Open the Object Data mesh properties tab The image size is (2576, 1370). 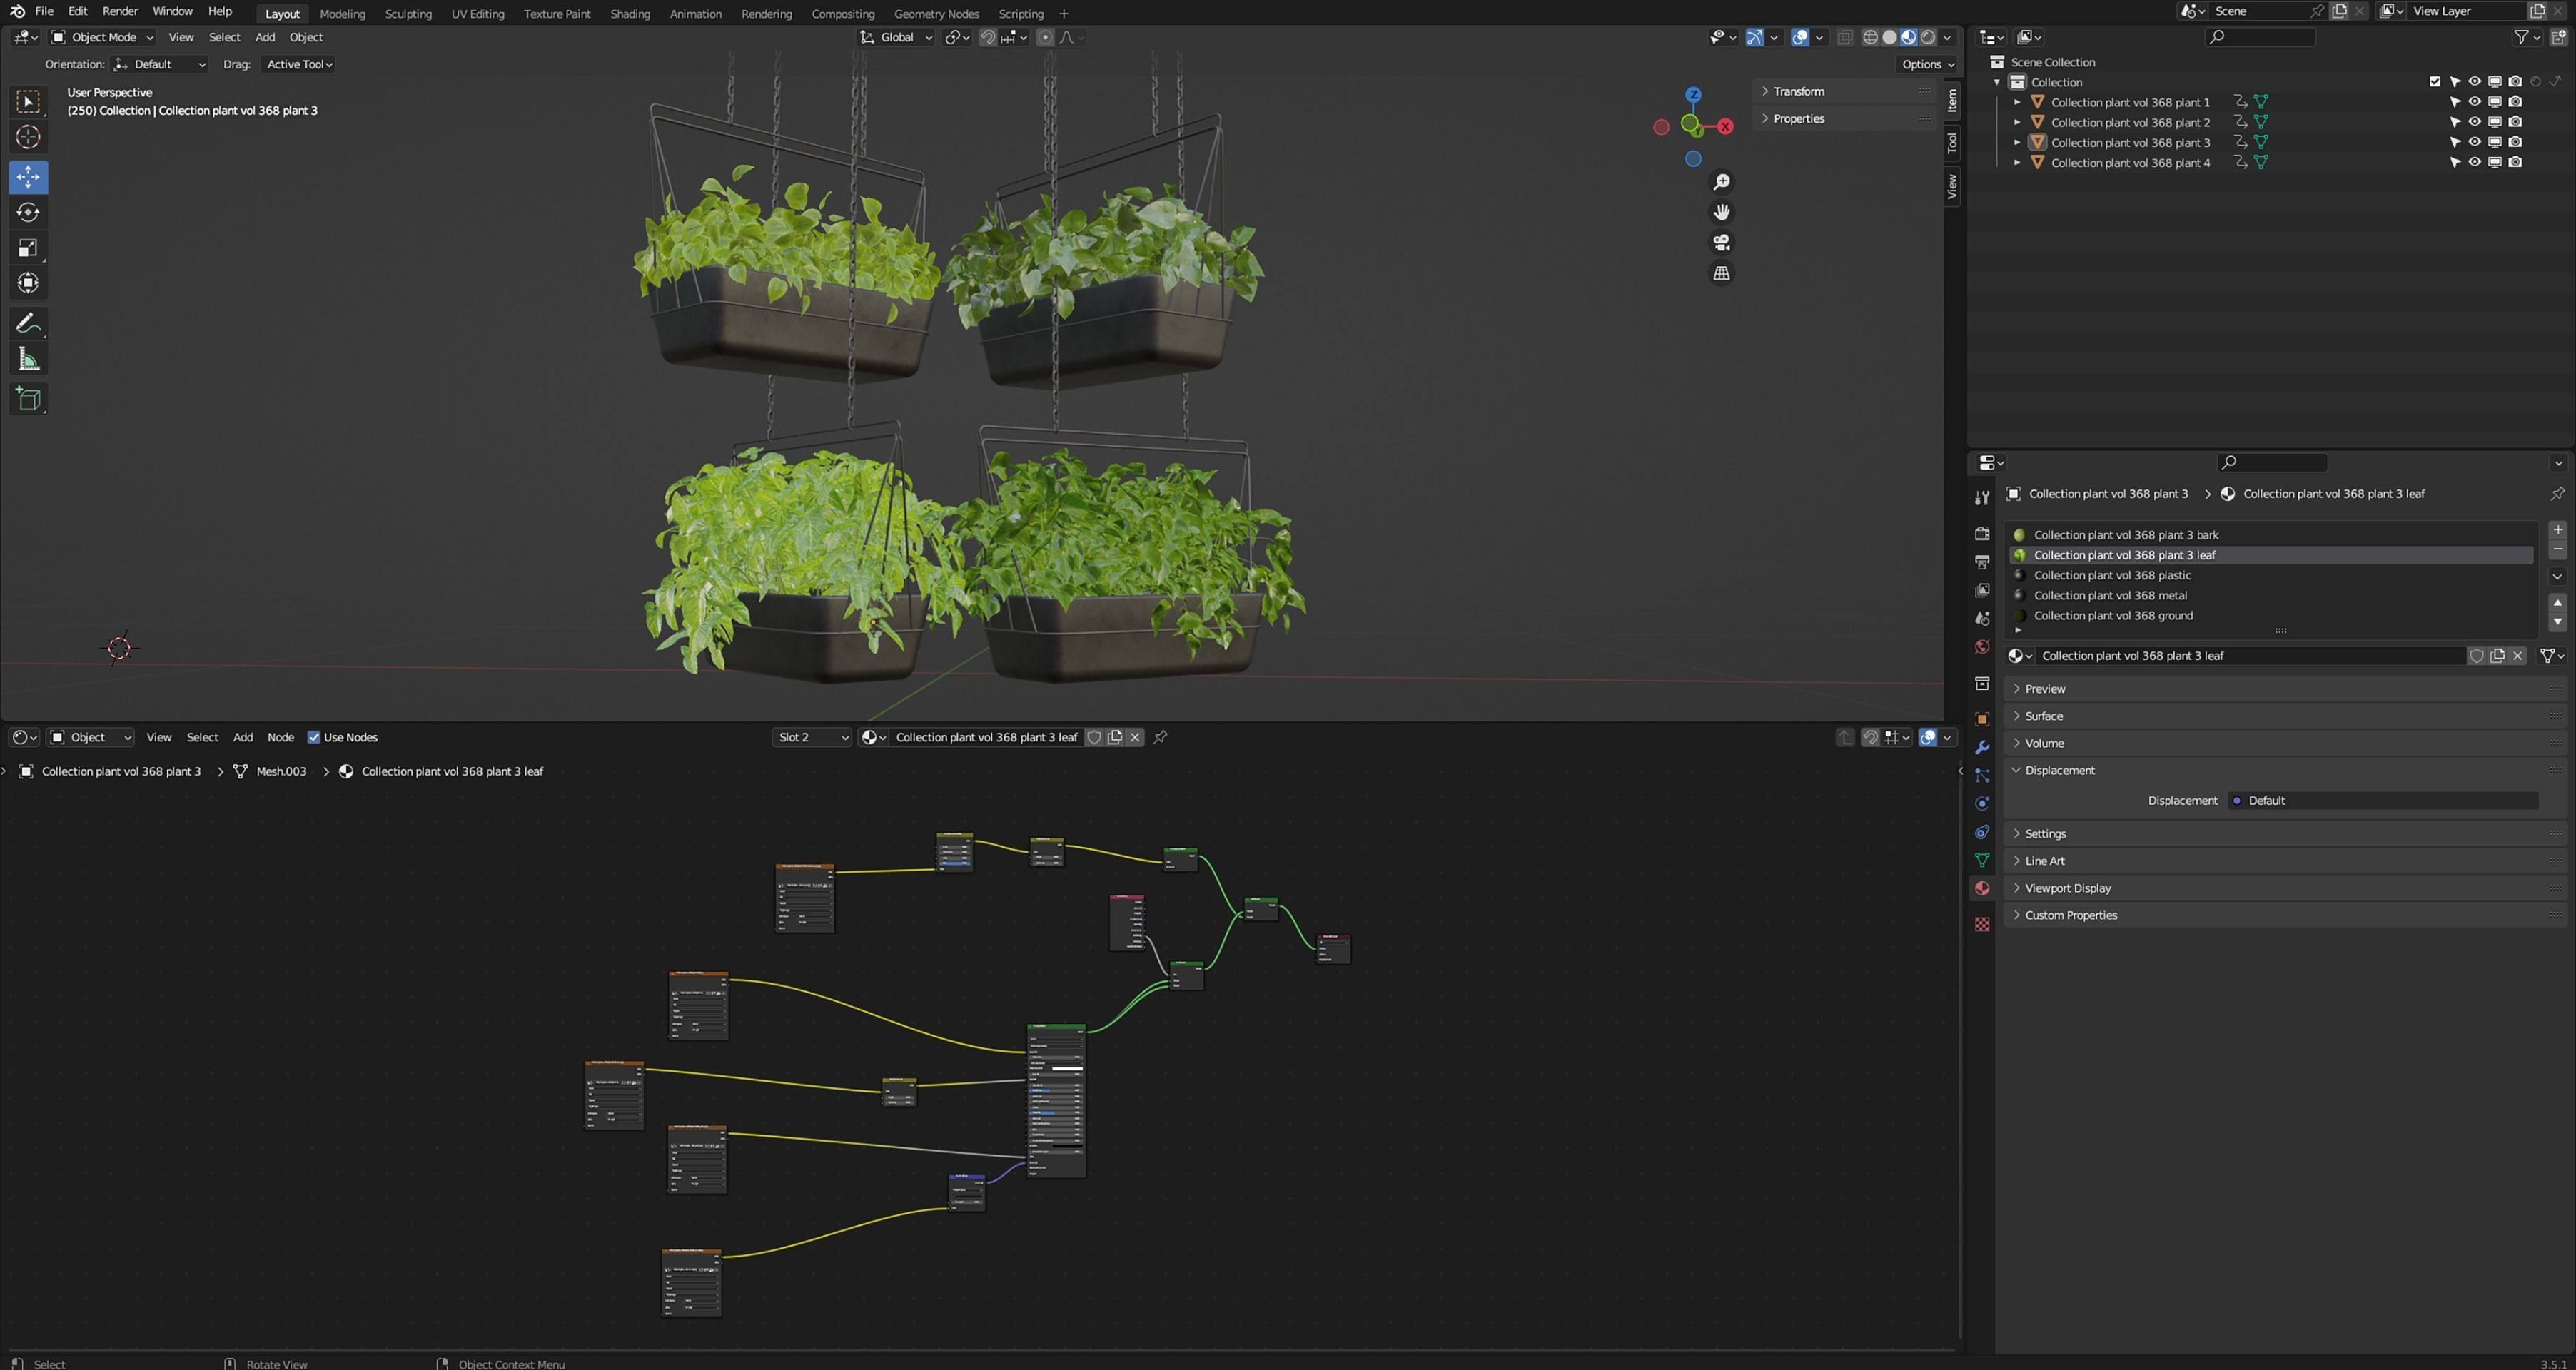(1982, 860)
